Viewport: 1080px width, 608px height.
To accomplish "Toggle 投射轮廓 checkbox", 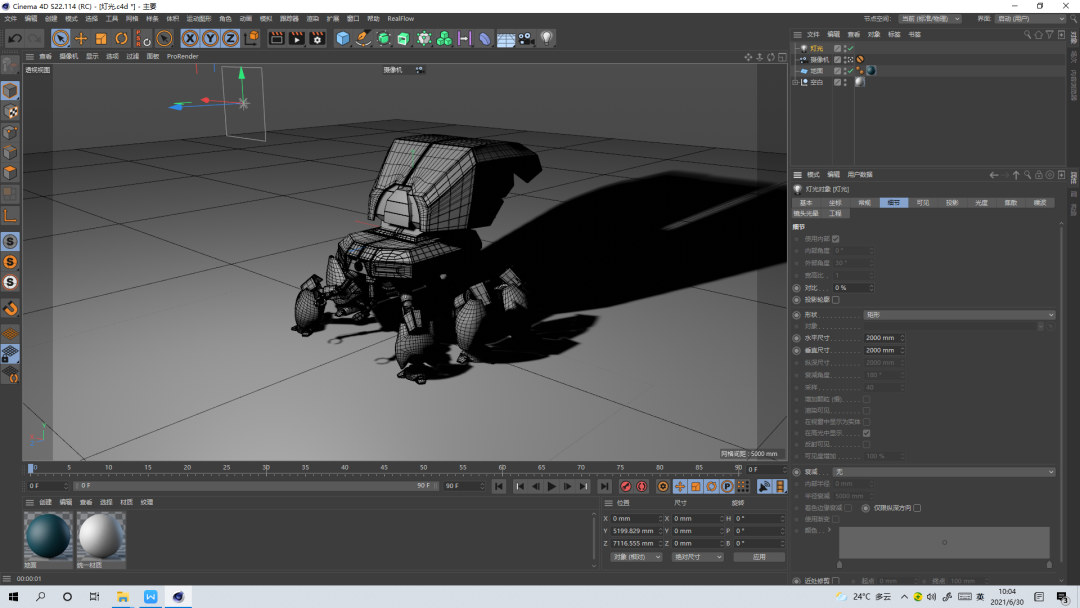I will coord(835,300).
